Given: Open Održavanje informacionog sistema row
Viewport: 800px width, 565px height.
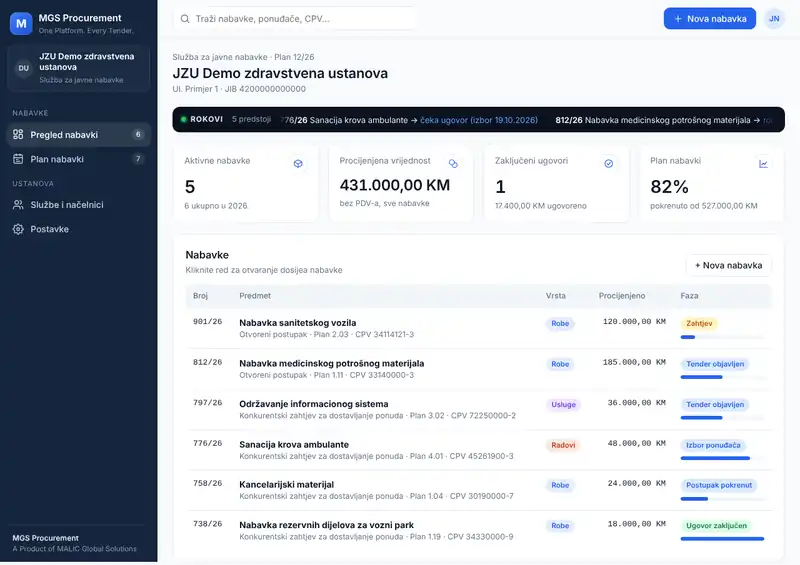Looking at the screenshot, I should pyautogui.click(x=479, y=409).
